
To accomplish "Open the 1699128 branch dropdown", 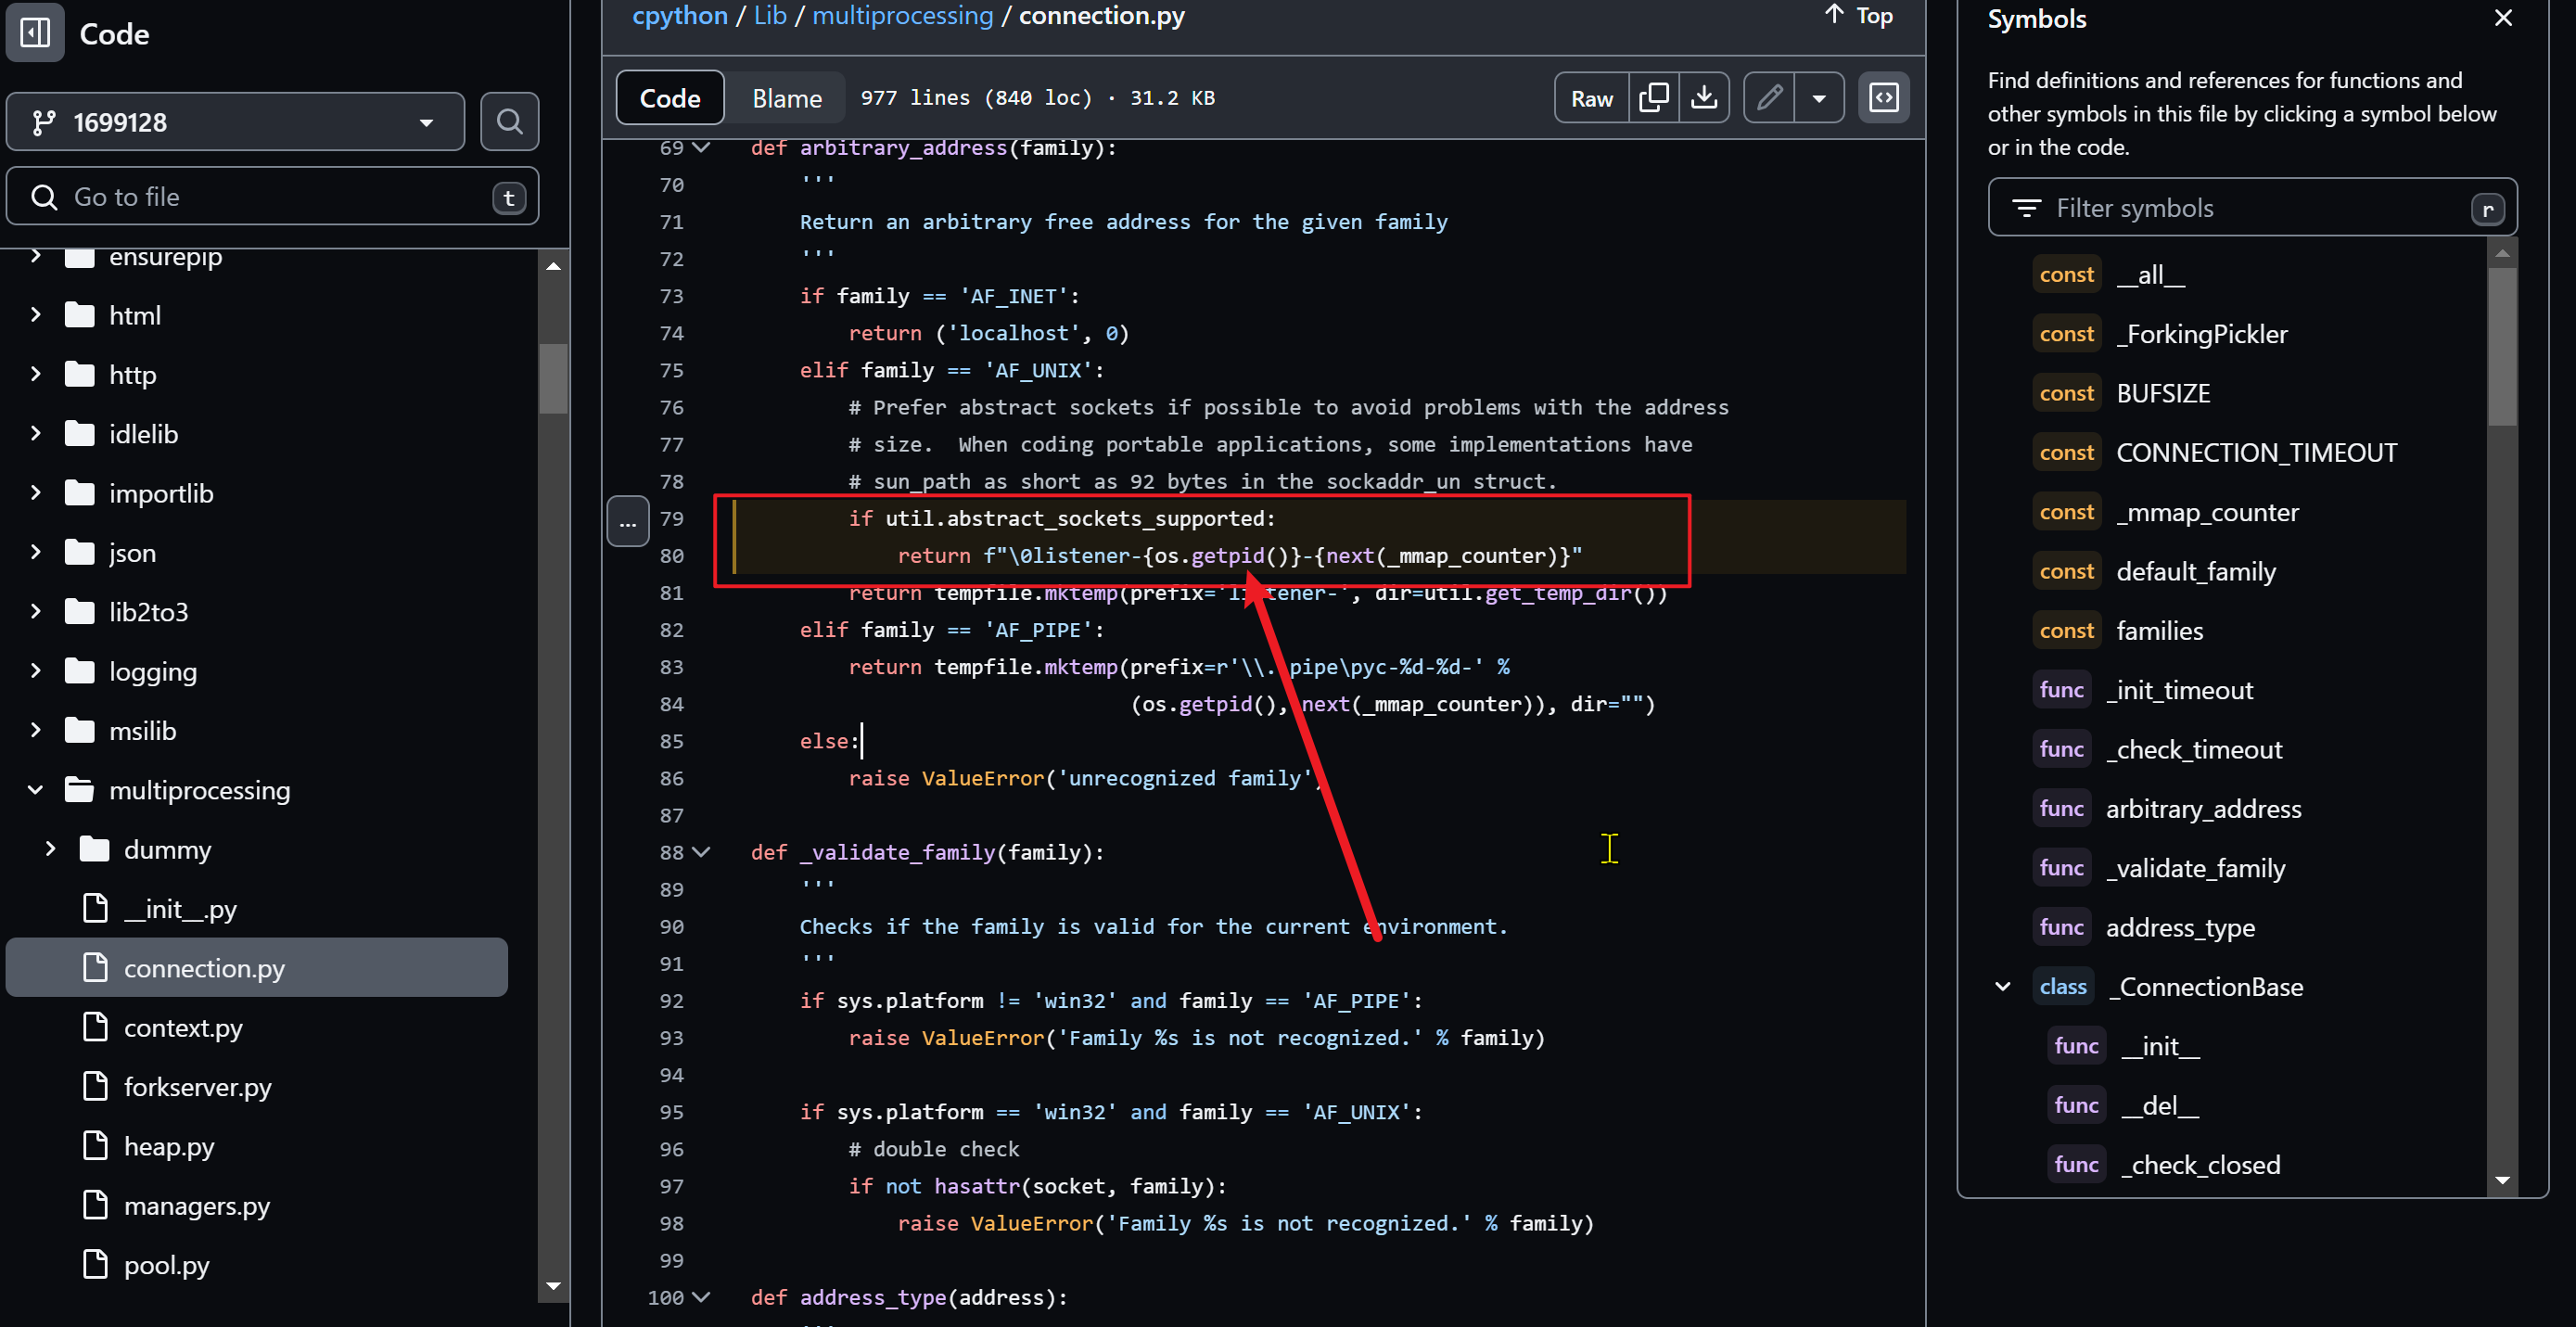I will (x=236, y=122).
